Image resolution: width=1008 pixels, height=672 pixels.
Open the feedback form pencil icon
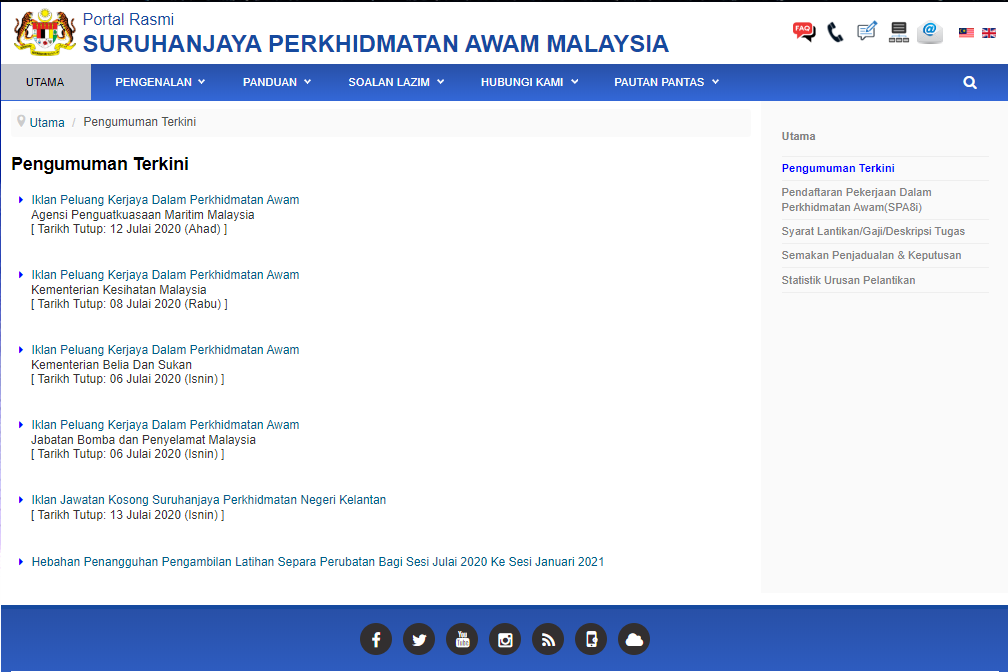[x=867, y=32]
